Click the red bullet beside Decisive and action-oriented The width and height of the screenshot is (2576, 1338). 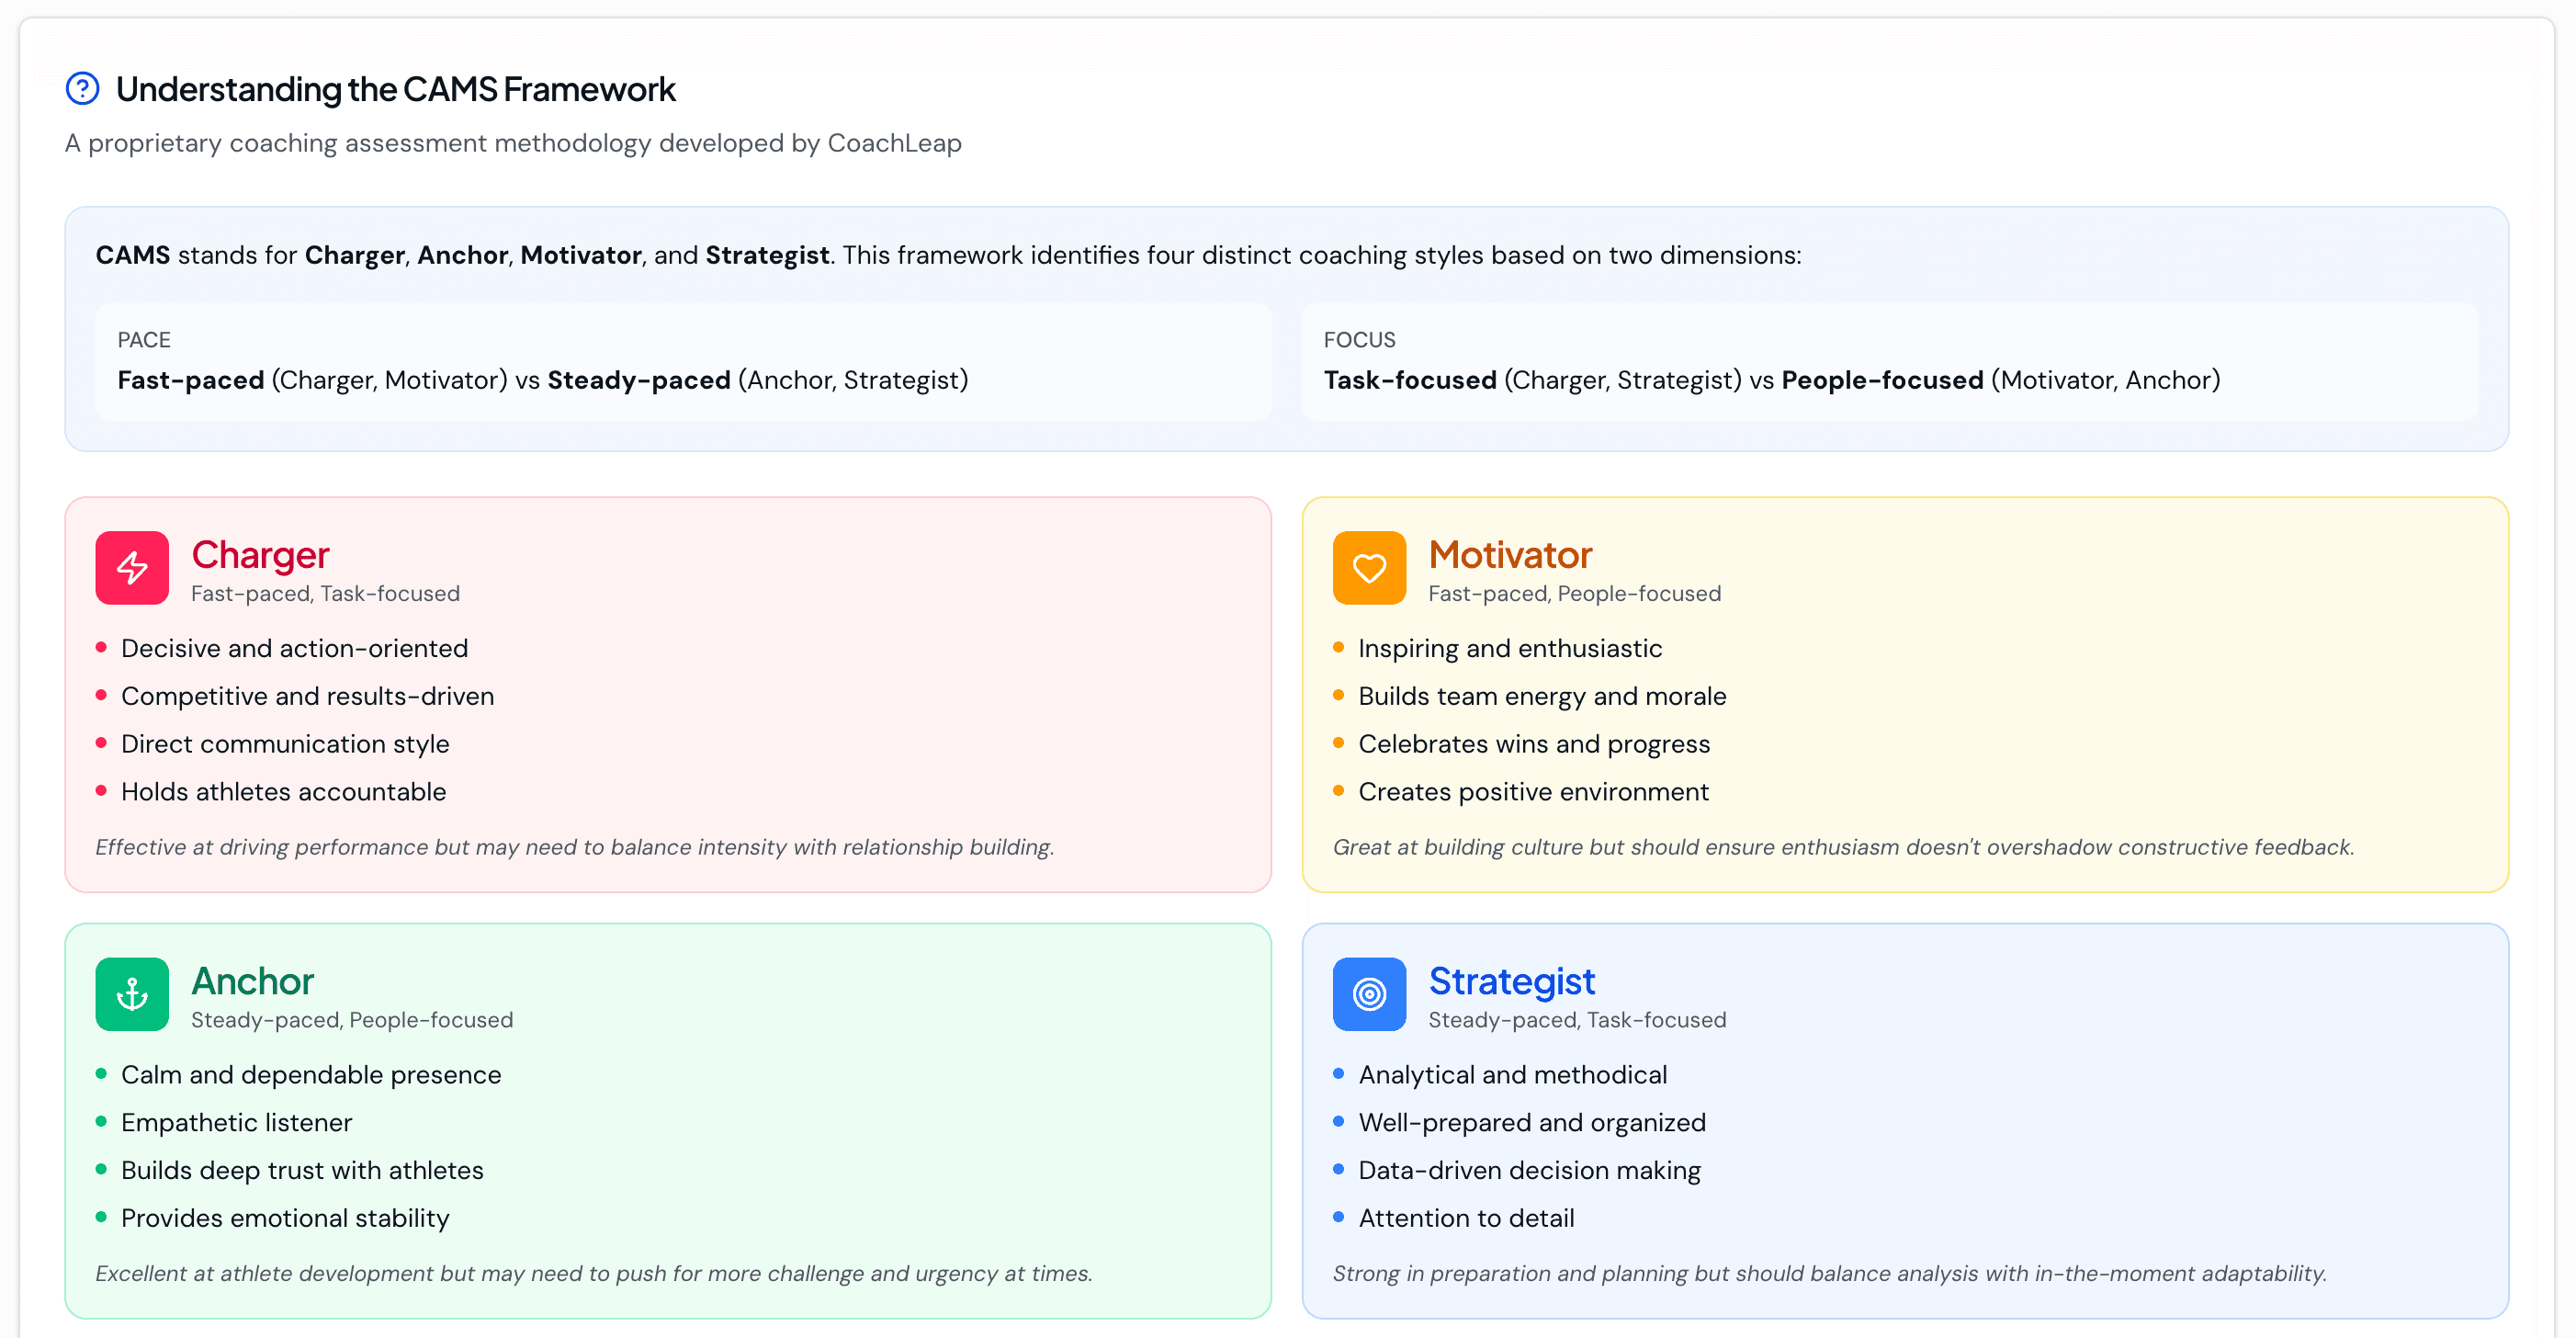(x=101, y=647)
